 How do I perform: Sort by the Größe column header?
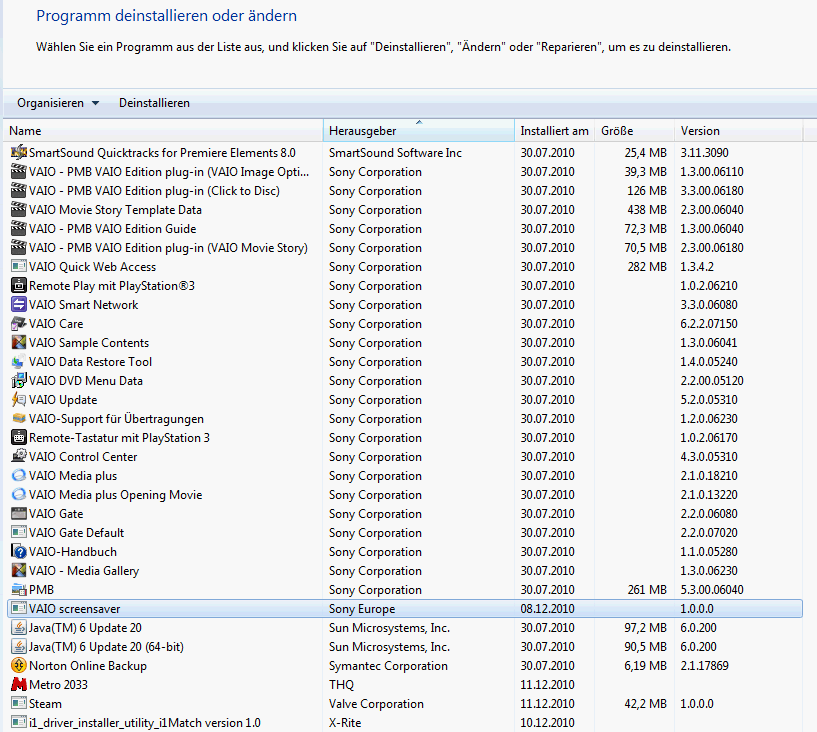635,131
